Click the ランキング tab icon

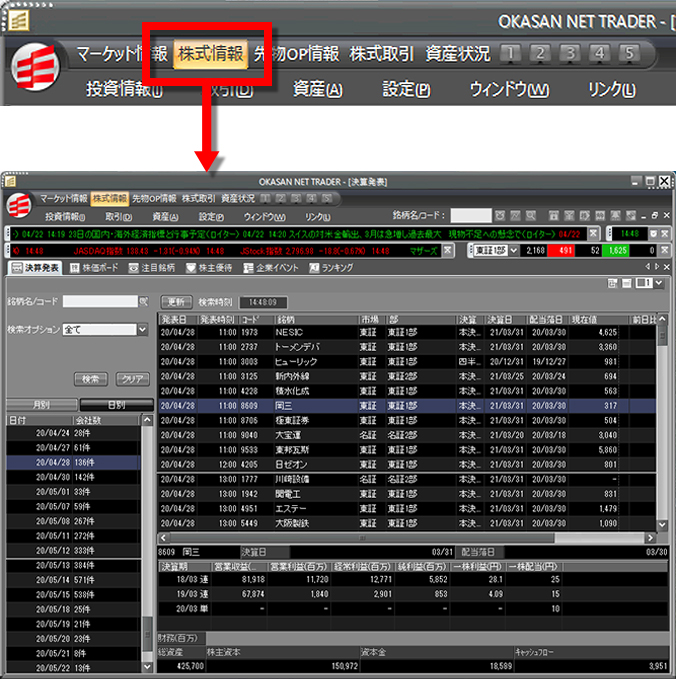(314, 268)
